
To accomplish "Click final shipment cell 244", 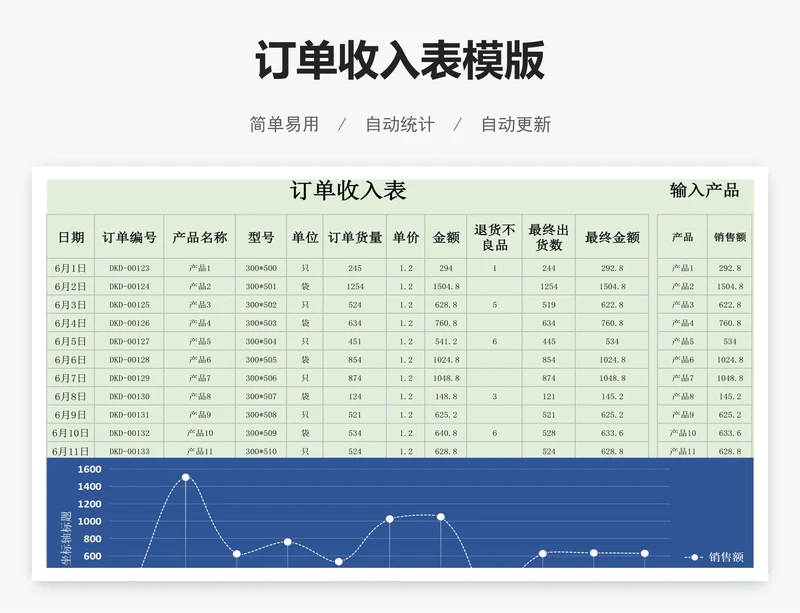I will pos(549,268).
